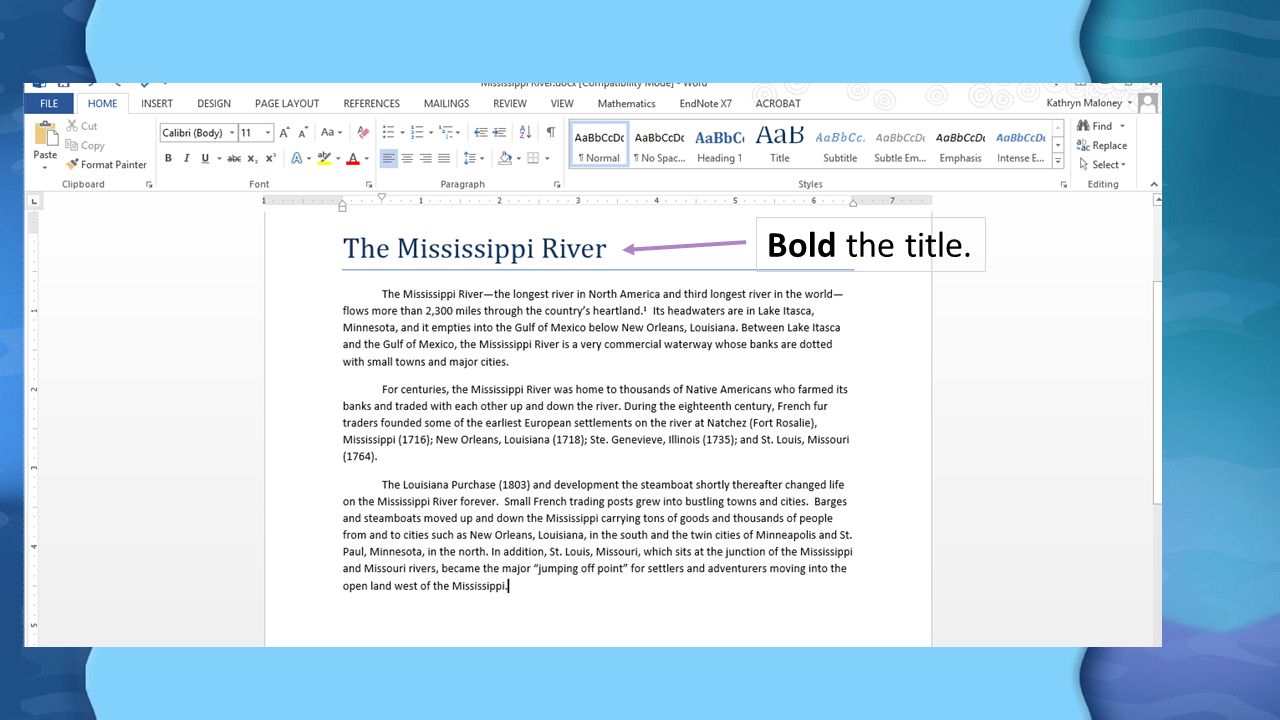
Task: Apply strikethrough to text
Action: click(234, 158)
